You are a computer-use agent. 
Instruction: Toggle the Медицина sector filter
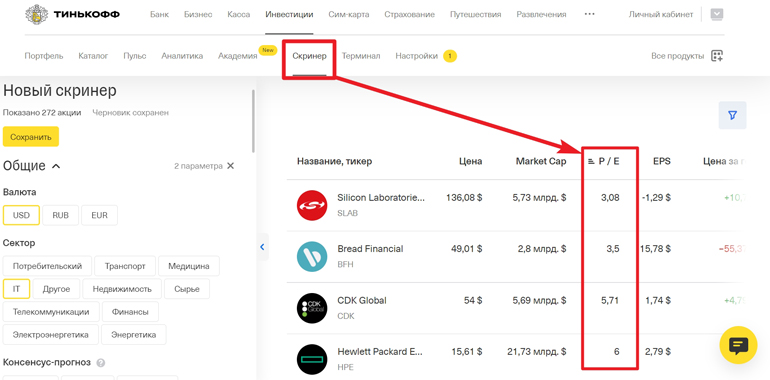[x=189, y=266]
